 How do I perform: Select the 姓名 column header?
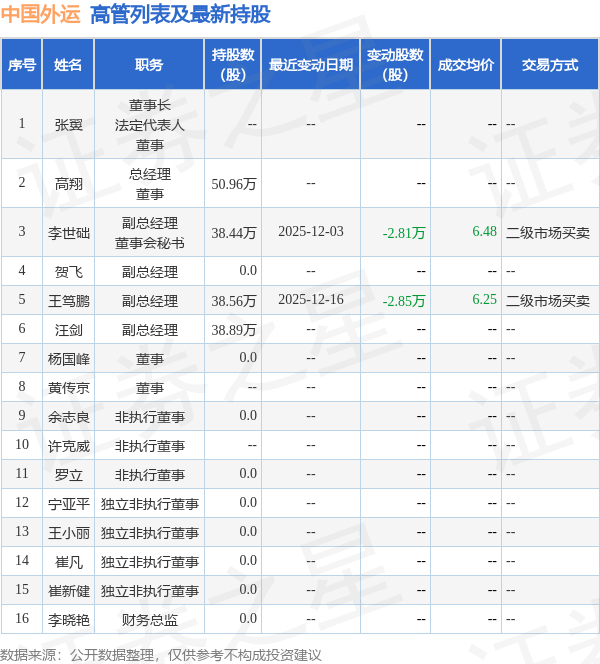tap(68, 65)
